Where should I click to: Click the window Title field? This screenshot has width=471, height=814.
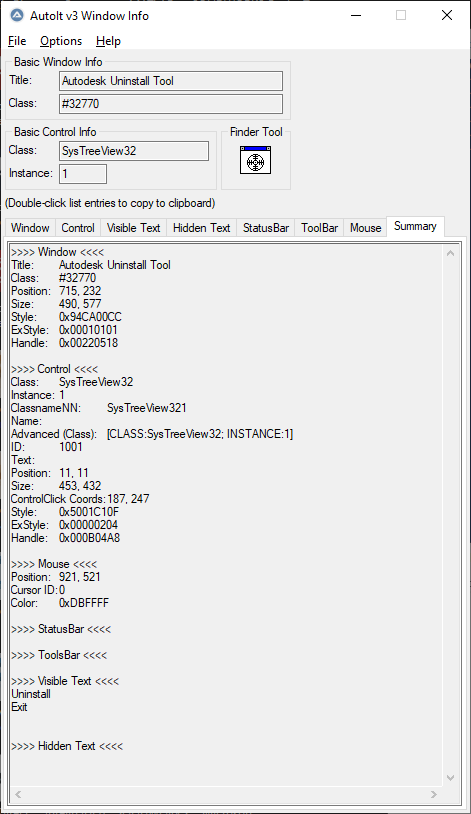(171, 81)
